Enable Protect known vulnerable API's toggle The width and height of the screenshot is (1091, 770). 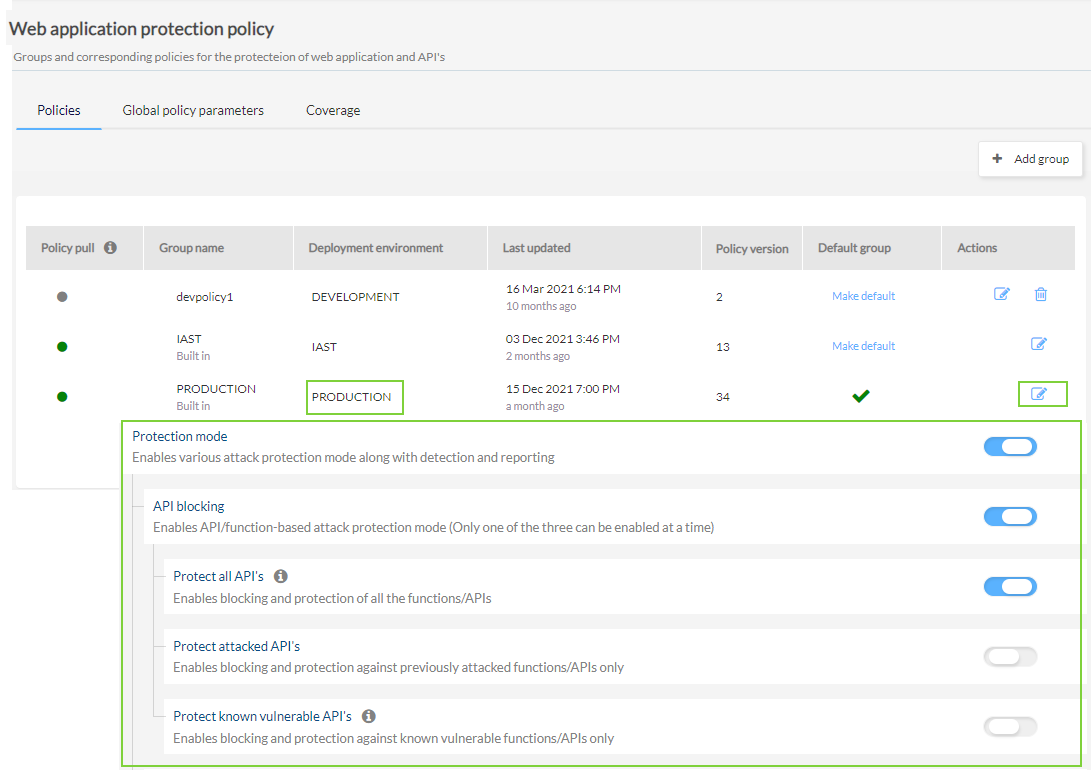[x=1010, y=727]
